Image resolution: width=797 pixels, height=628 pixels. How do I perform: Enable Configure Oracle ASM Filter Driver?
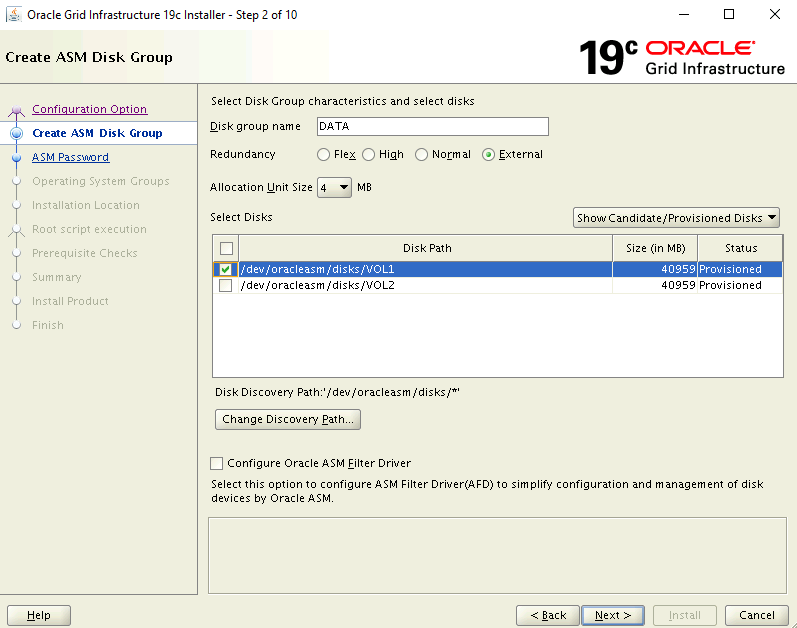pos(217,463)
